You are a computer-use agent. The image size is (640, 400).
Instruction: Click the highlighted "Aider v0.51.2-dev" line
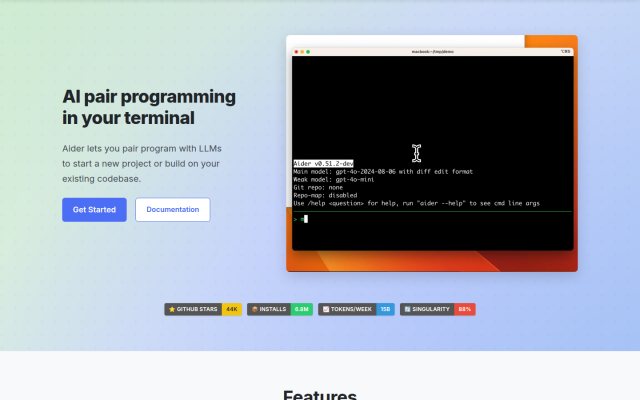click(323, 164)
